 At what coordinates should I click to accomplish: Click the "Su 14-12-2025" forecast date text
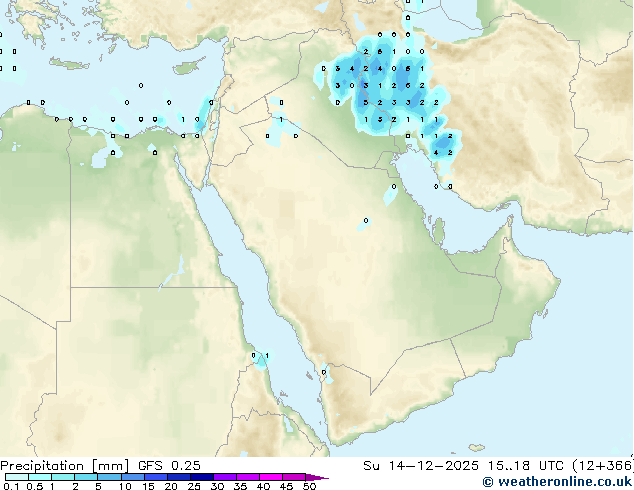(421, 466)
